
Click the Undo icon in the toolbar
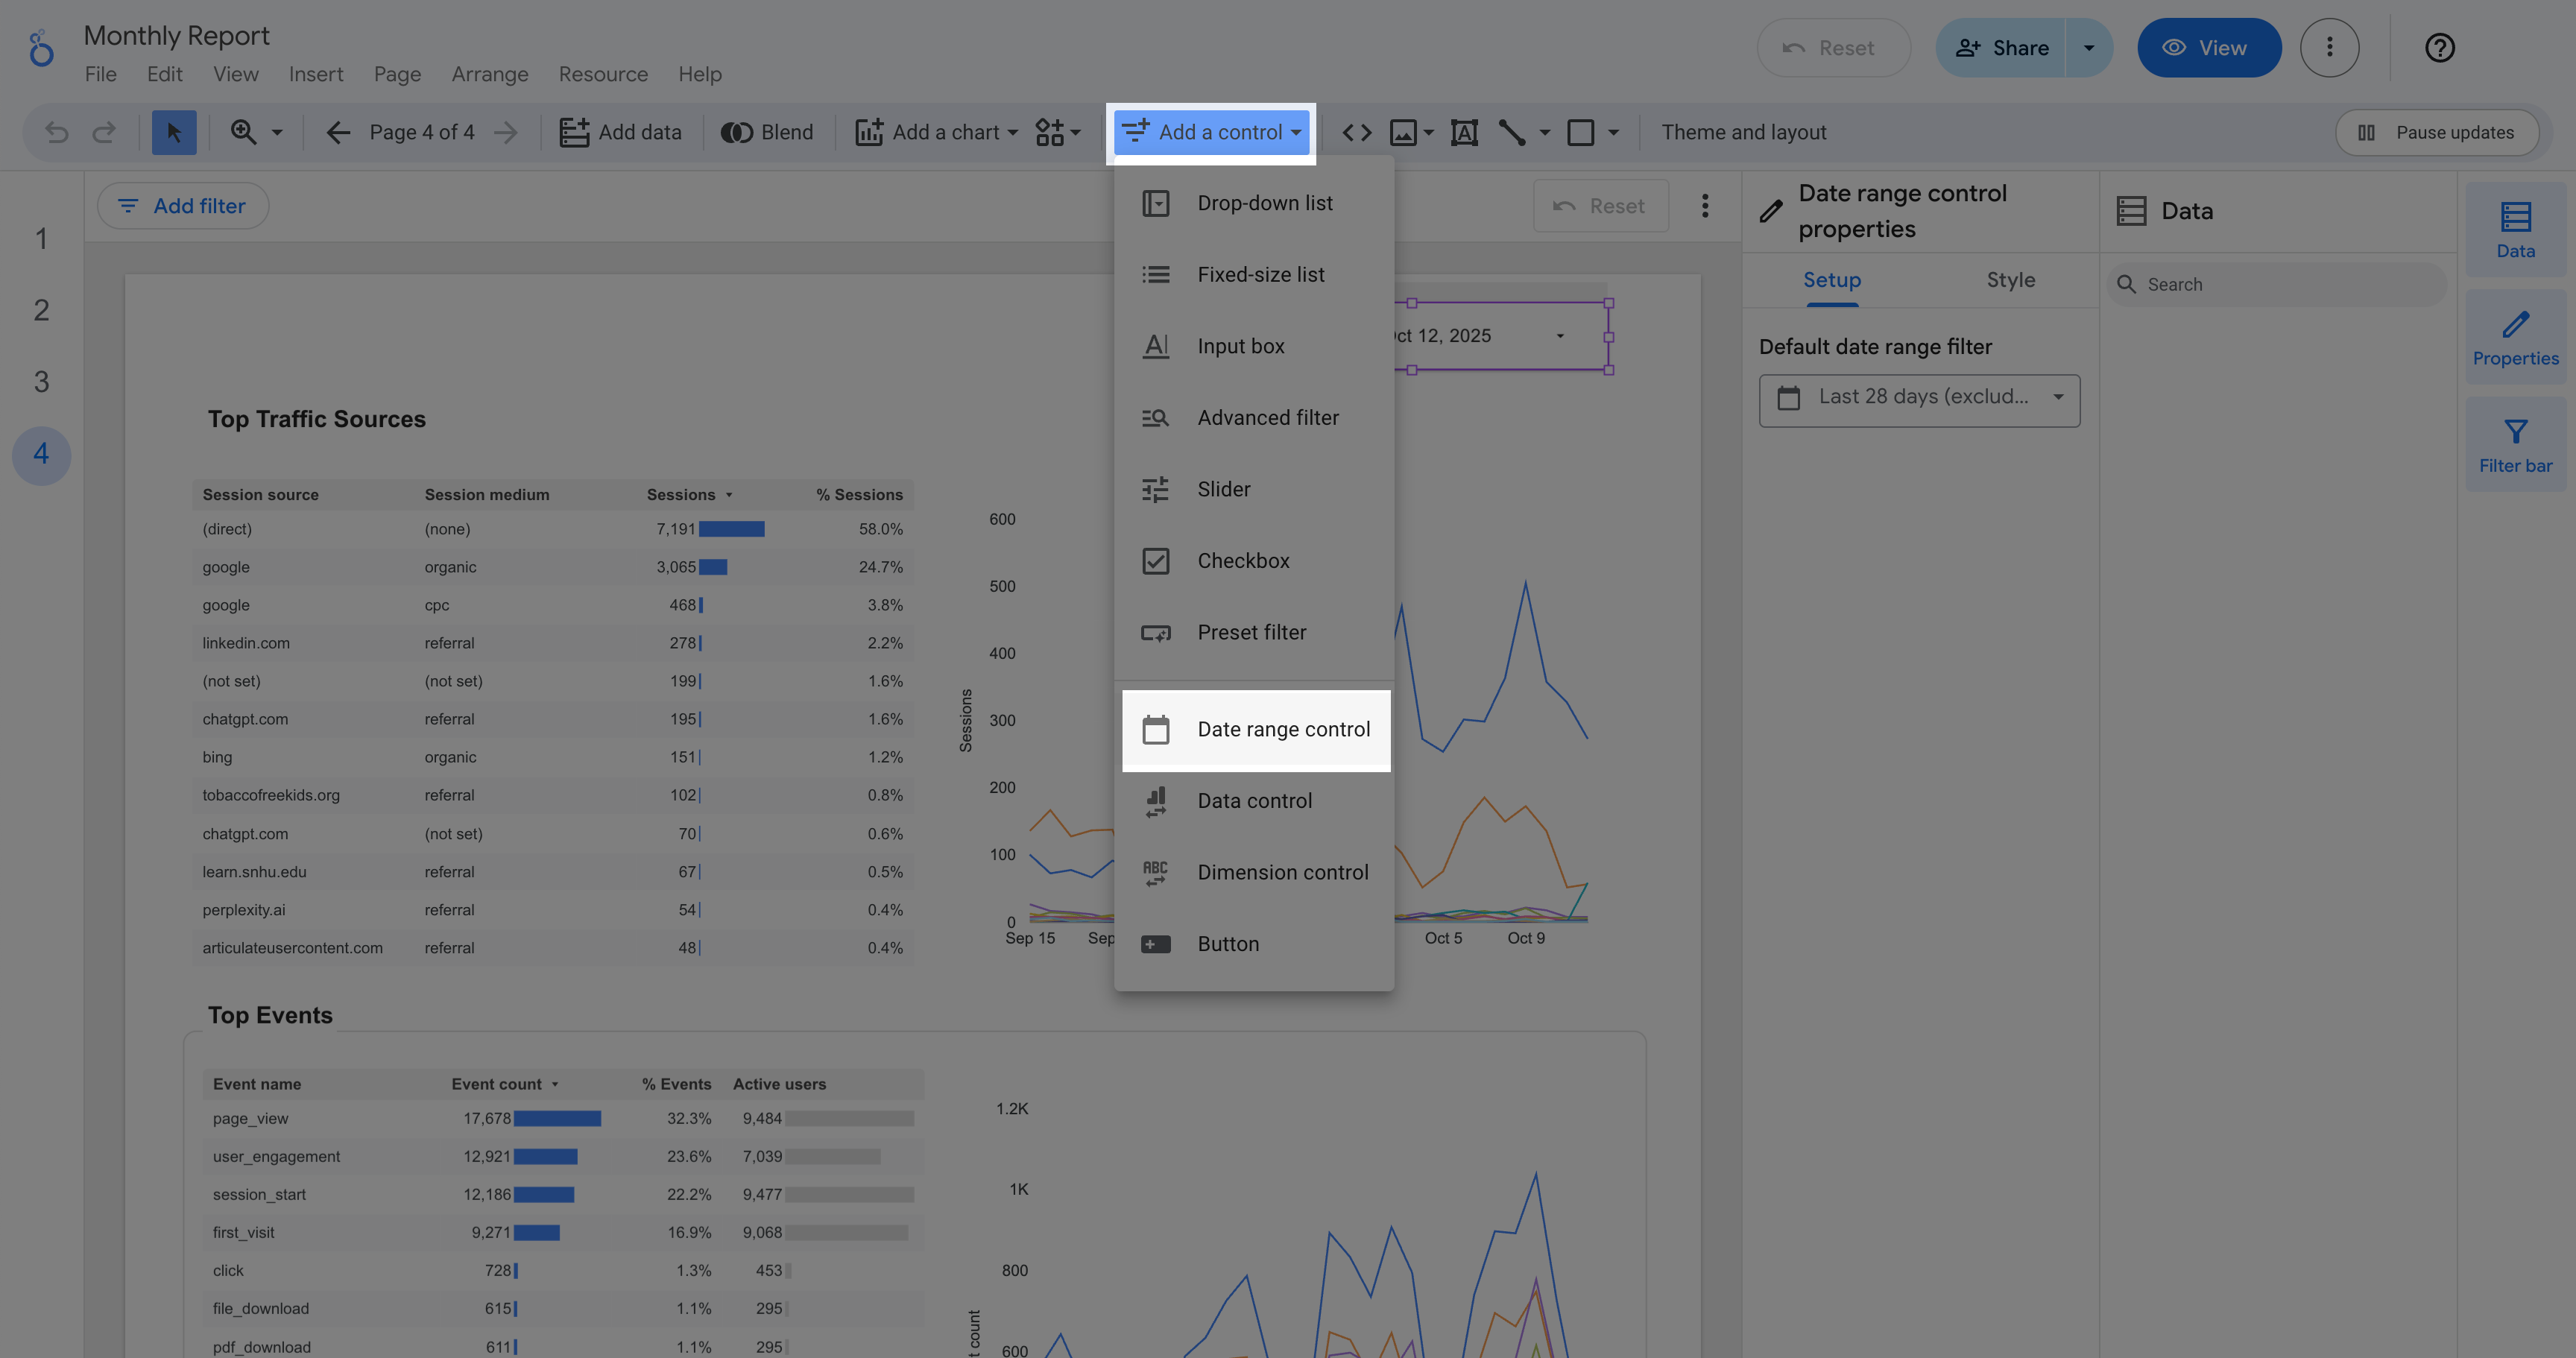pyautogui.click(x=55, y=131)
